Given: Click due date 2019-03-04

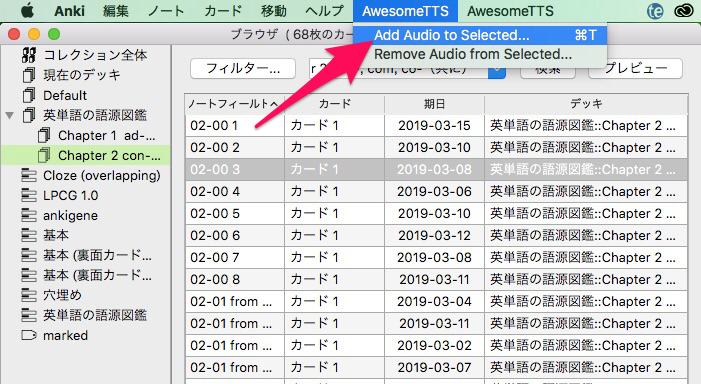Looking at the screenshot, I should pos(434,302).
